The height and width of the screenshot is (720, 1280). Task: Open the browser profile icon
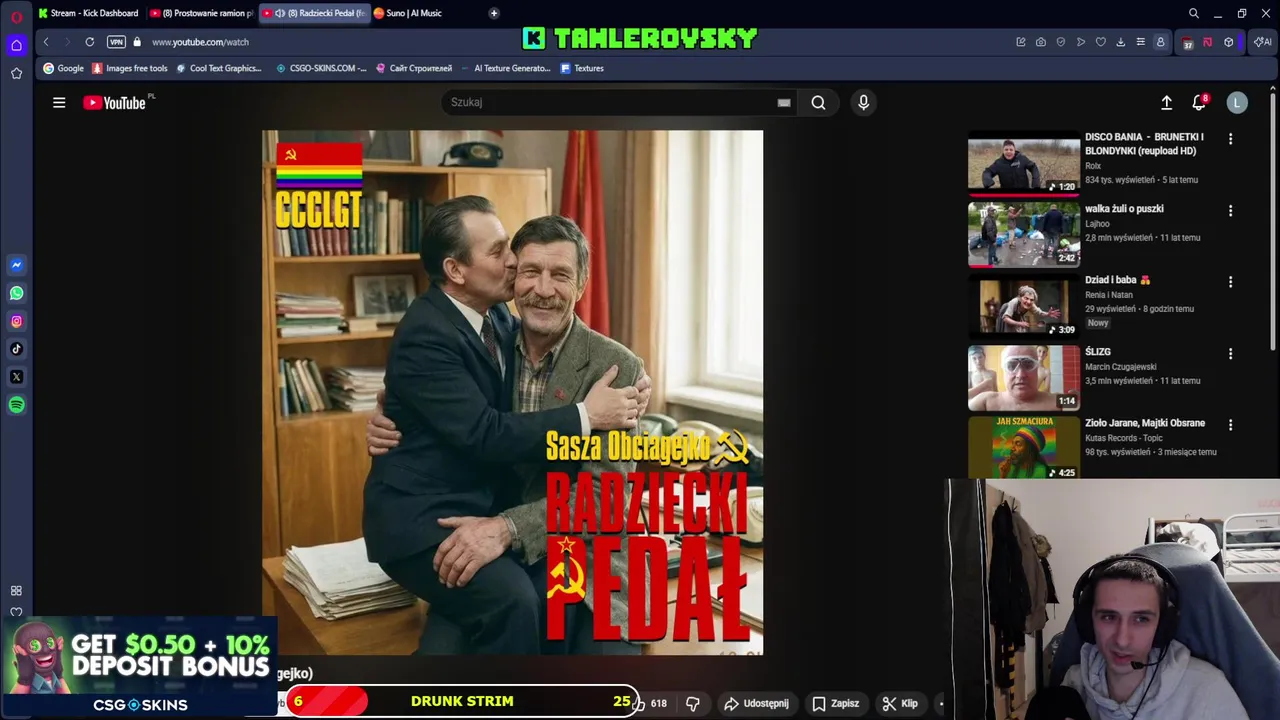1160,42
